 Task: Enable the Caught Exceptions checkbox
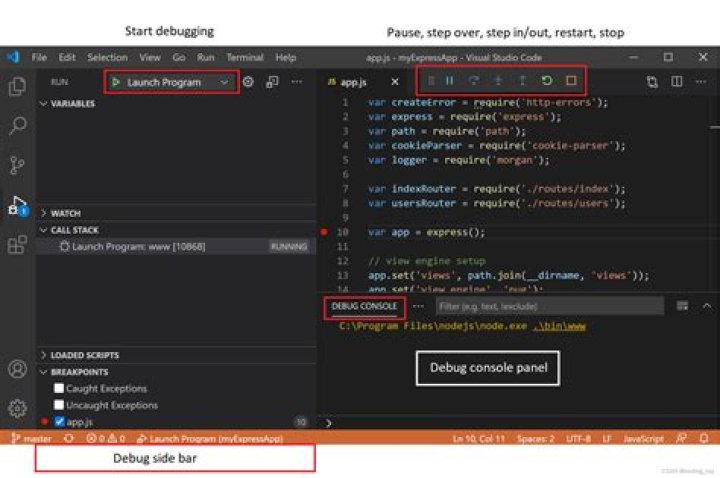[x=59, y=388]
